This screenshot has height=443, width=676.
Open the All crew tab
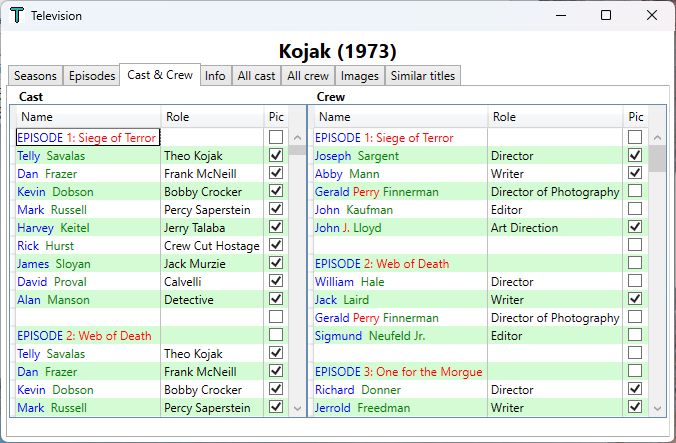308,76
